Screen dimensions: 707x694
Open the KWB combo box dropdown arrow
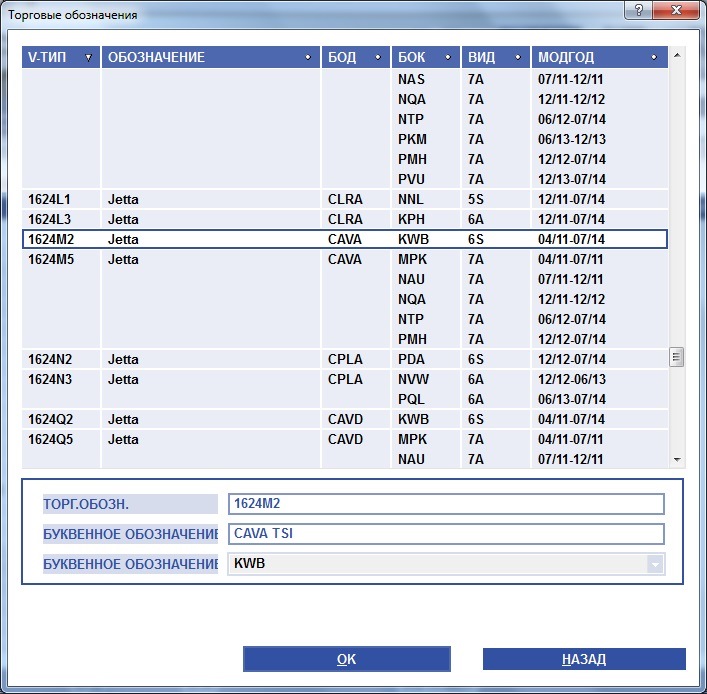coord(655,564)
